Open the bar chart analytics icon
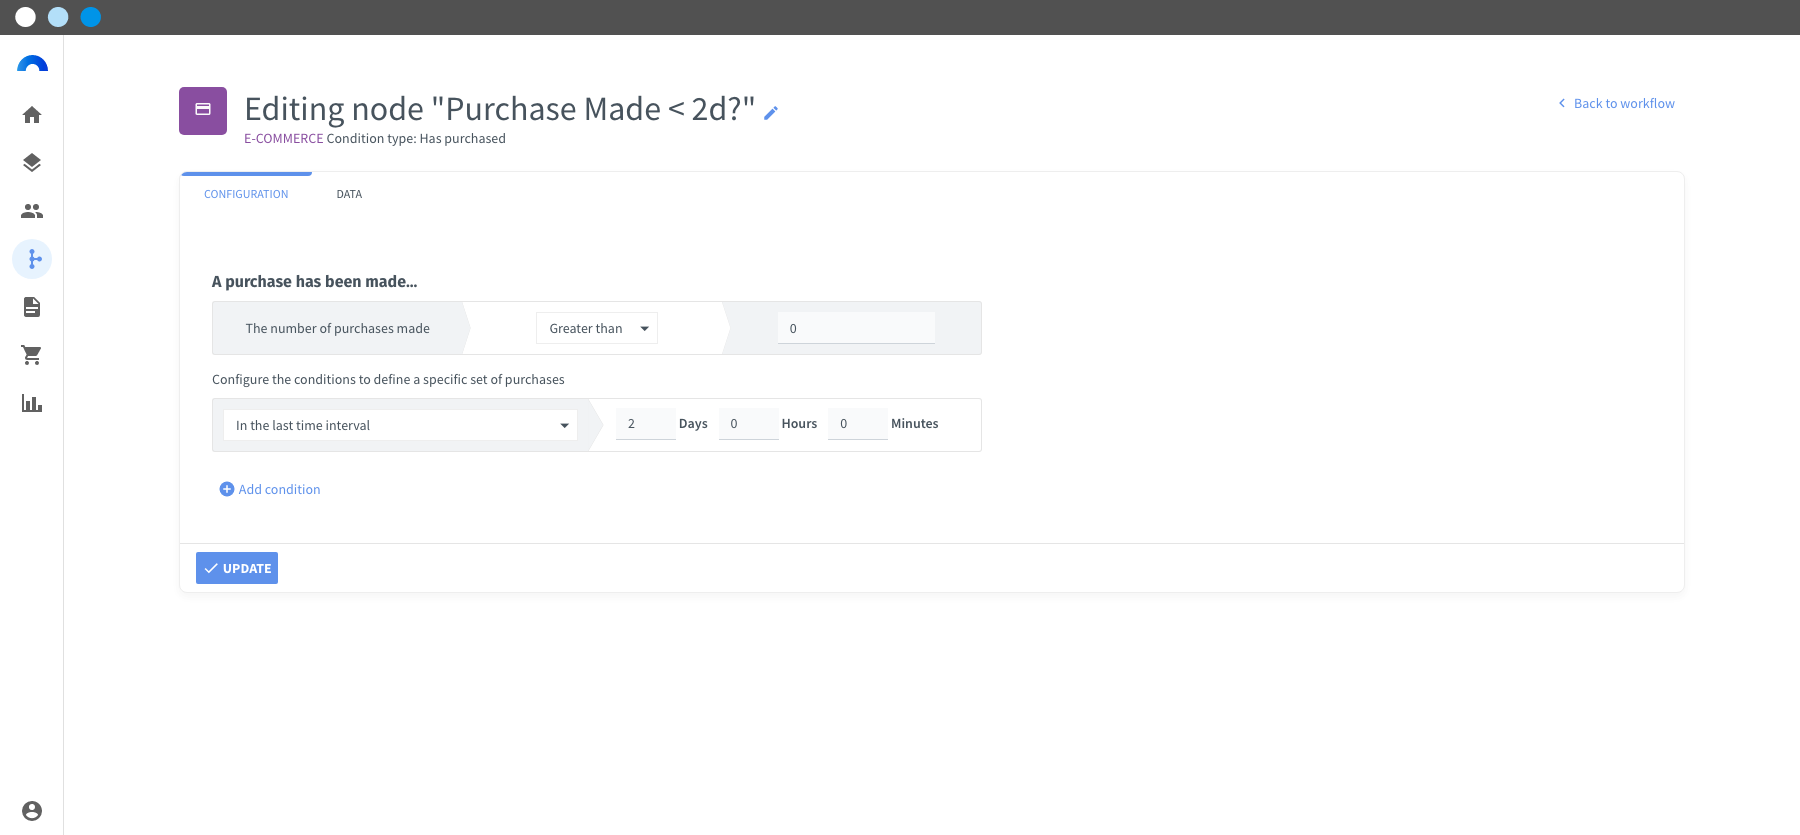Image resolution: width=1800 pixels, height=835 pixels. (32, 403)
